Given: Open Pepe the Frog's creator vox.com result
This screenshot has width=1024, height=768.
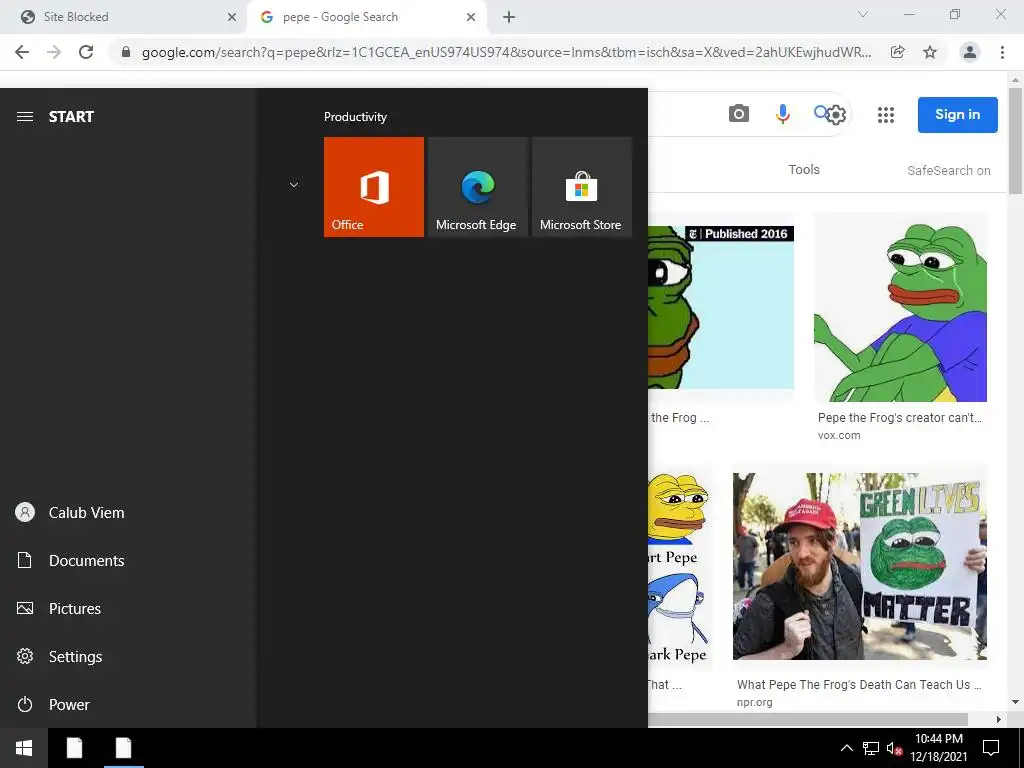Looking at the screenshot, I should click(x=899, y=418).
